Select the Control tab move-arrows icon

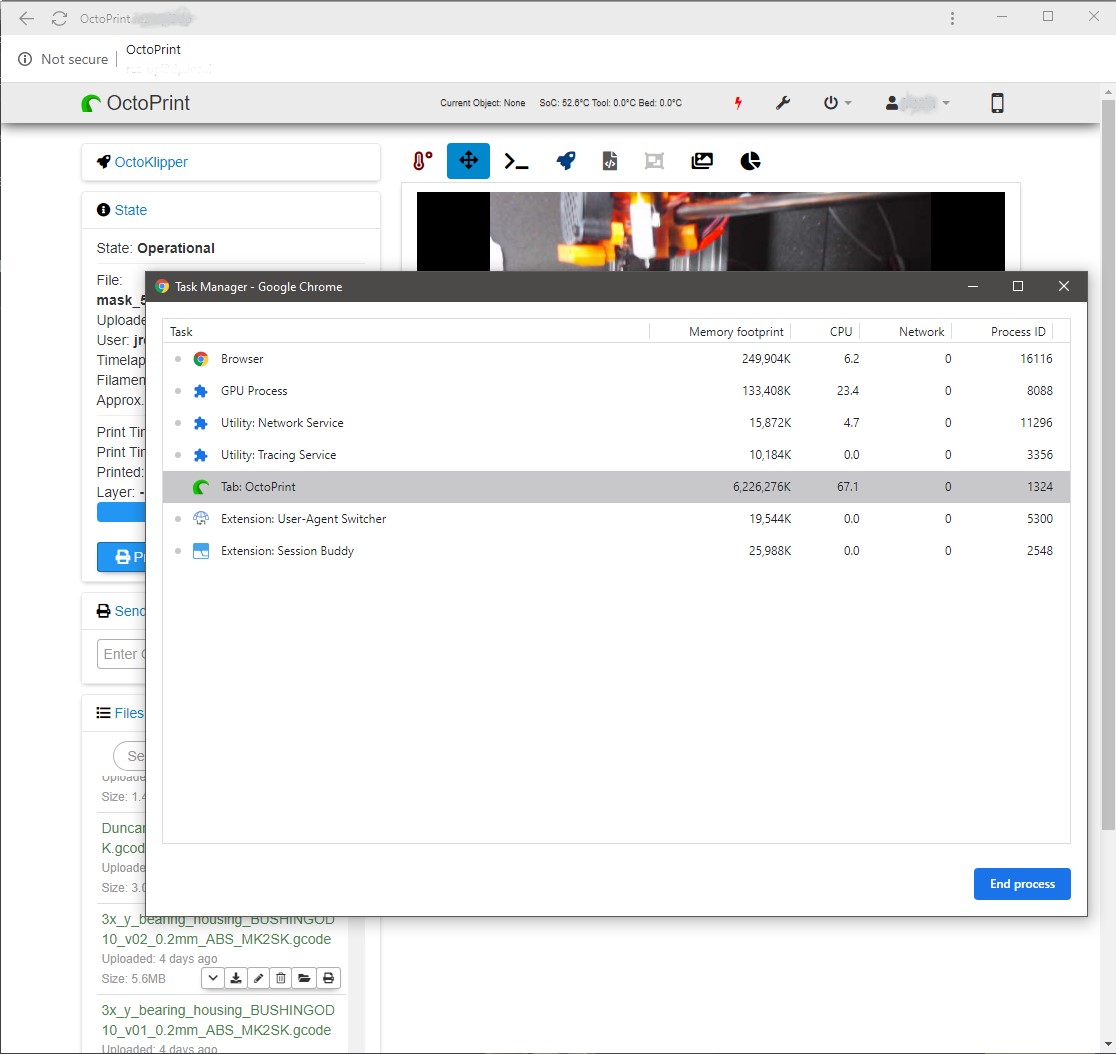(x=468, y=161)
